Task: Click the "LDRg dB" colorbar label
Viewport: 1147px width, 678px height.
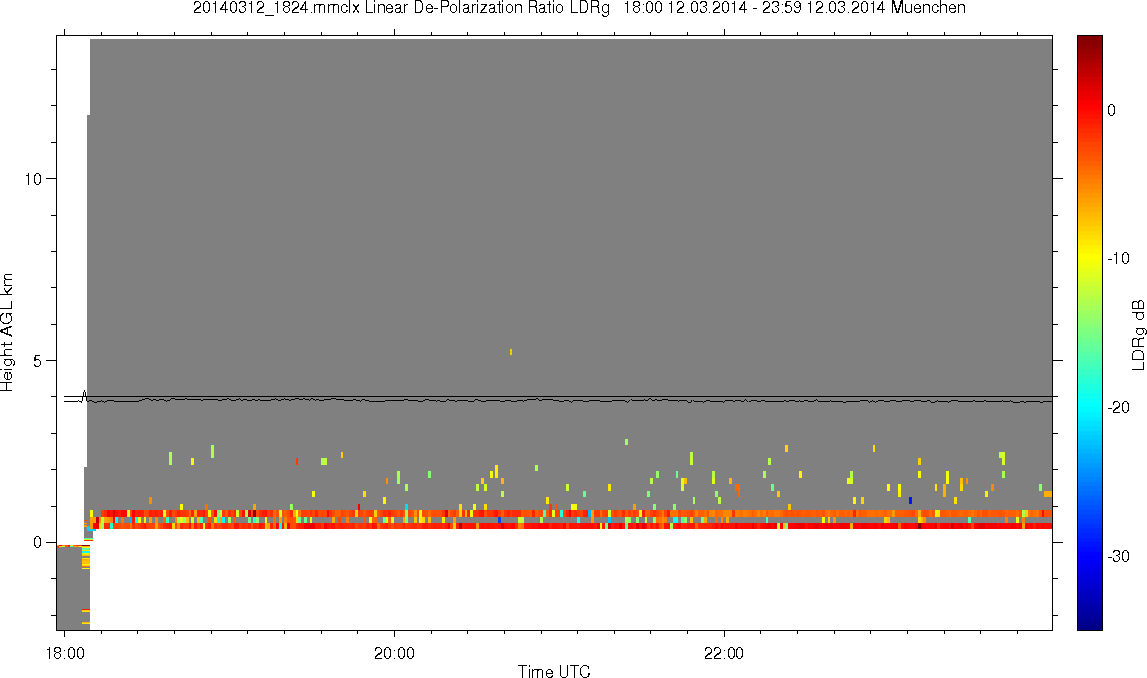Action: tap(1137, 334)
